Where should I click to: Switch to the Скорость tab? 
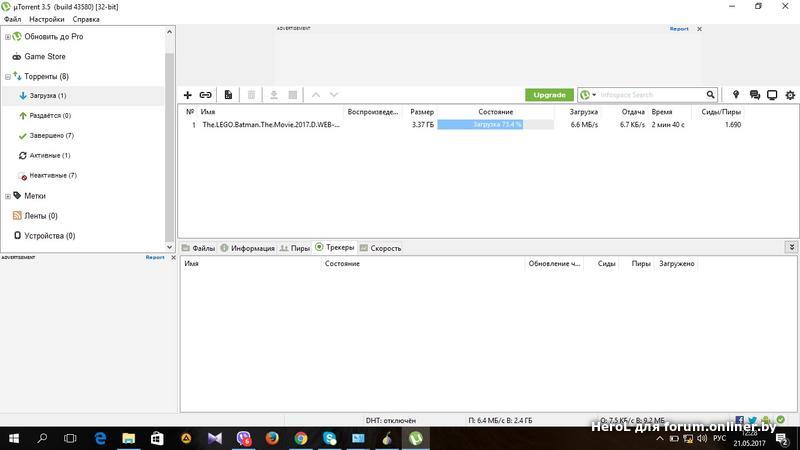(380, 248)
